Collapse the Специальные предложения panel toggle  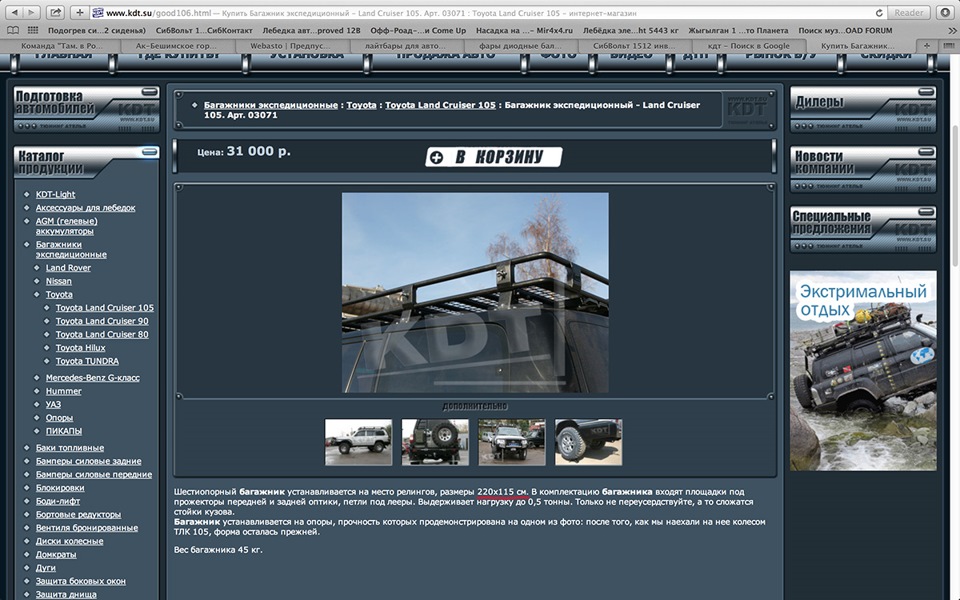[x=926, y=211]
